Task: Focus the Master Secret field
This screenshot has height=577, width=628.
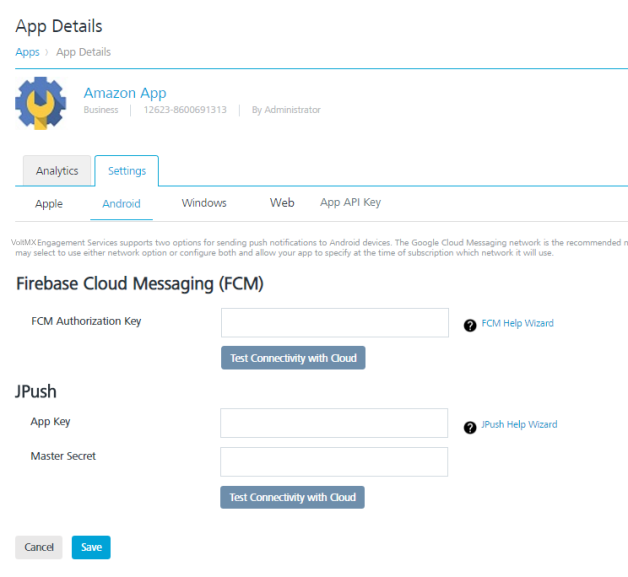Action: click(334, 462)
